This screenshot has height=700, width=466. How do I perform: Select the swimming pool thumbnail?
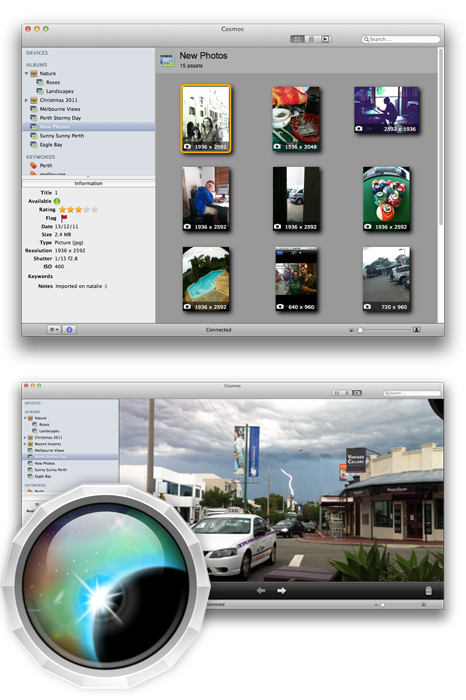[x=206, y=279]
